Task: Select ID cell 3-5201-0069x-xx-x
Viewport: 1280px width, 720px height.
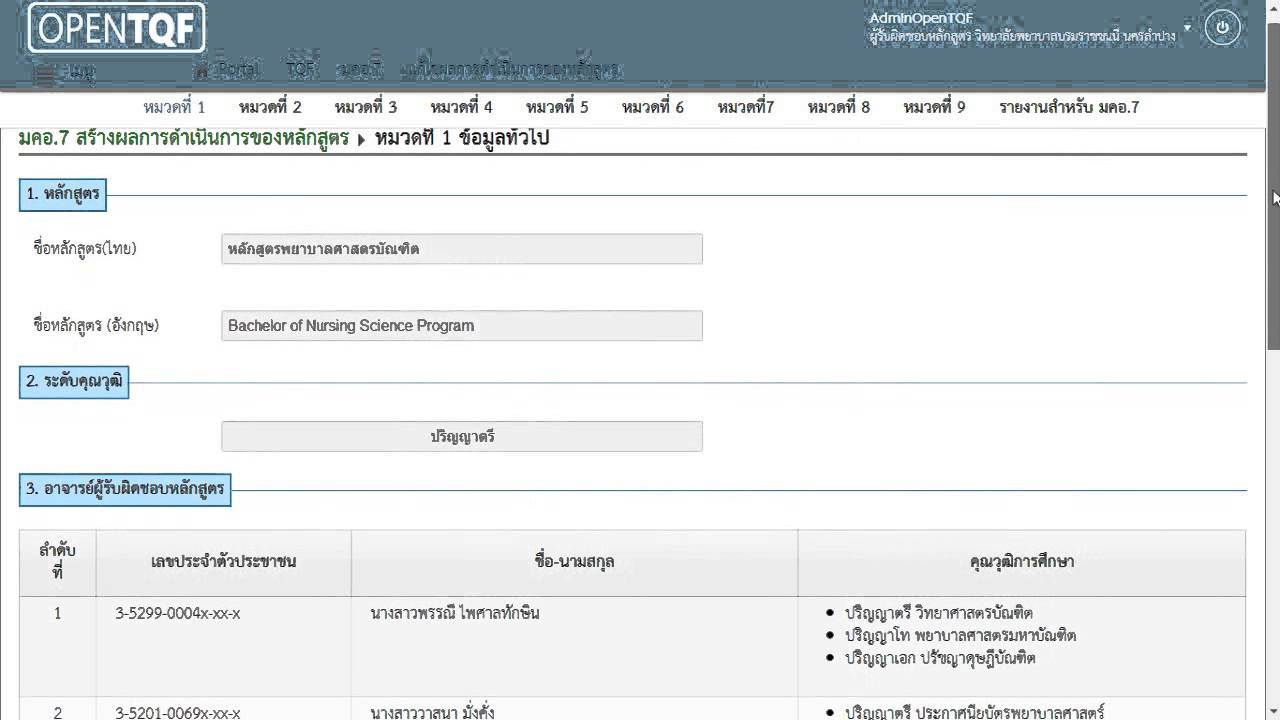Action: 178,712
